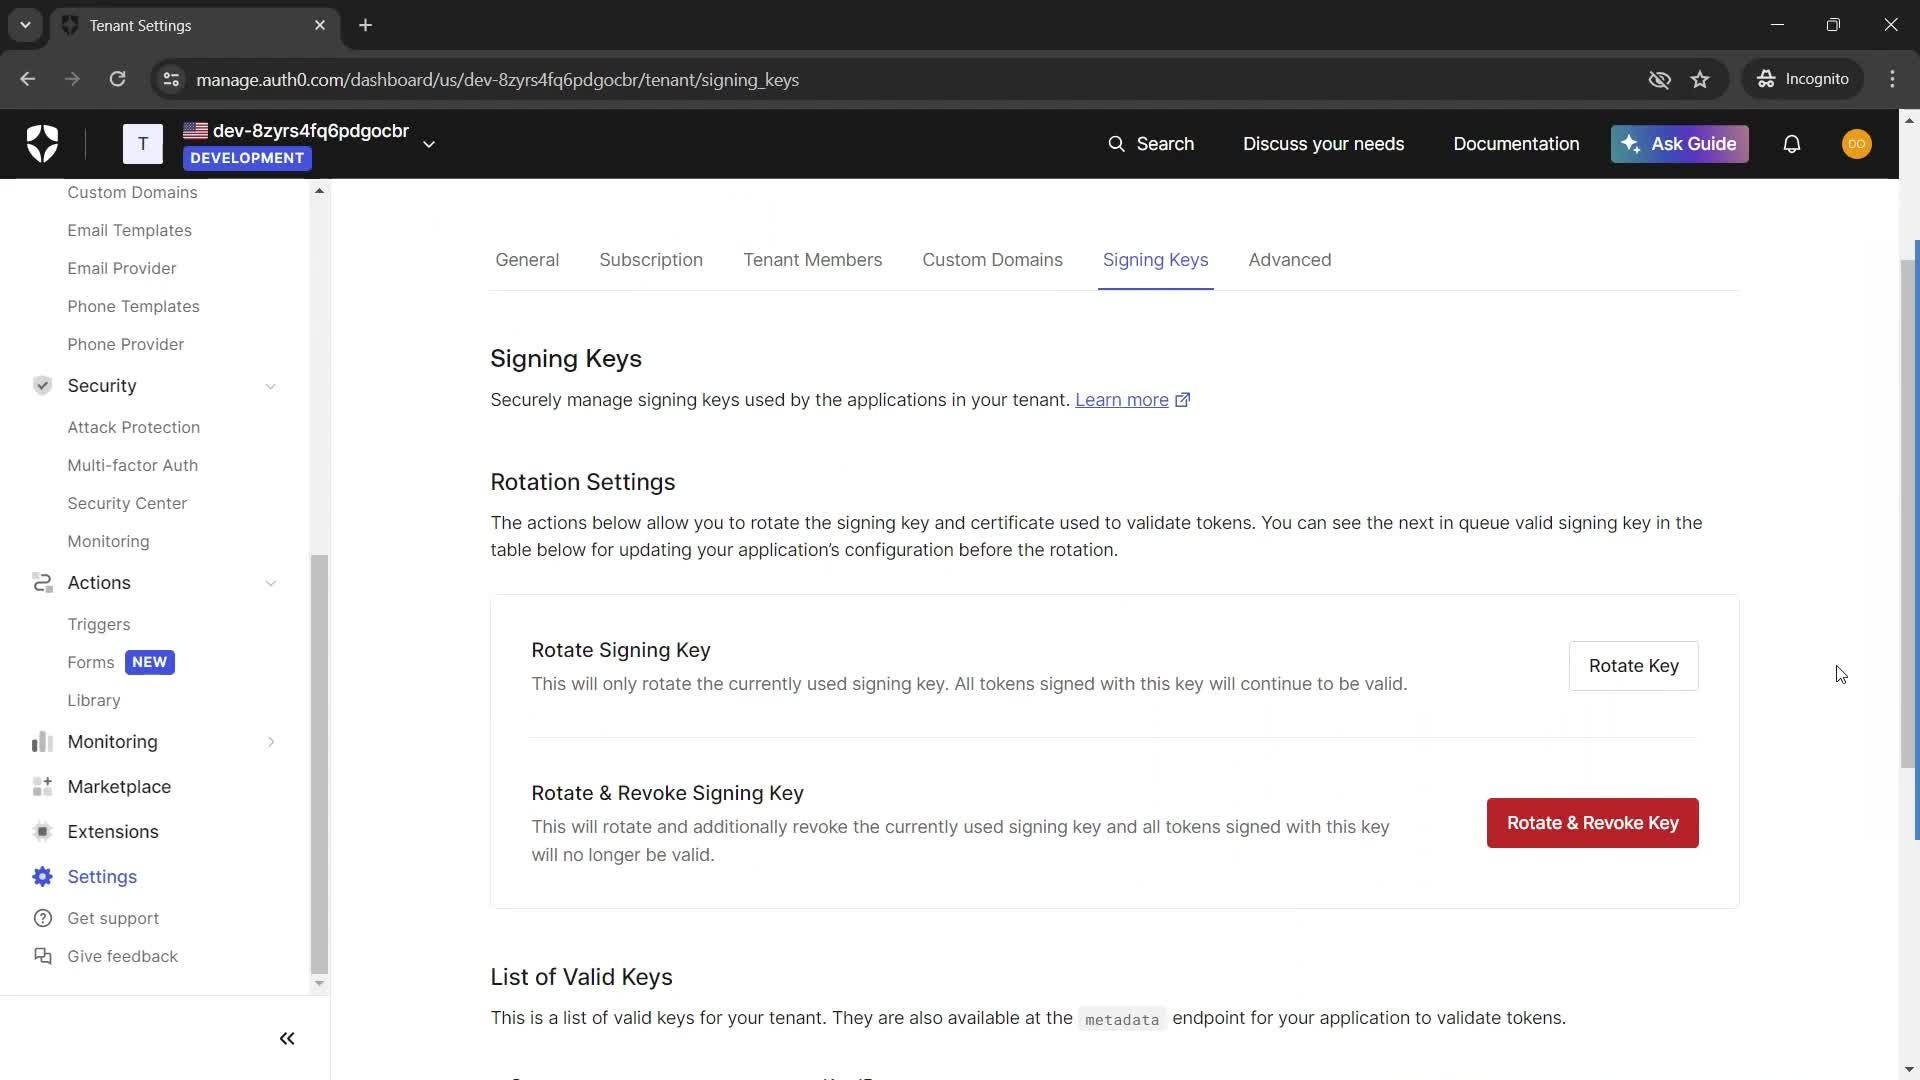
Task: Click Discuss your needs link
Action: [x=1323, y=144]
